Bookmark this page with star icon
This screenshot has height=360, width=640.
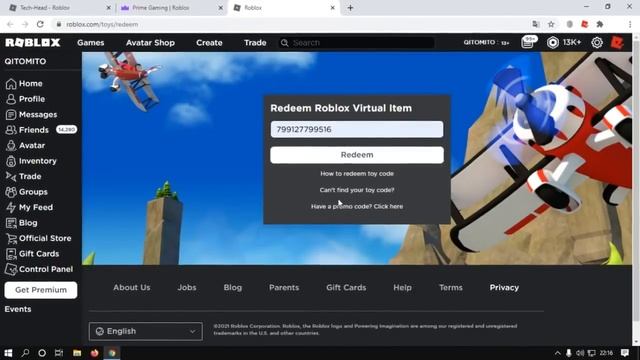[551, 24]
